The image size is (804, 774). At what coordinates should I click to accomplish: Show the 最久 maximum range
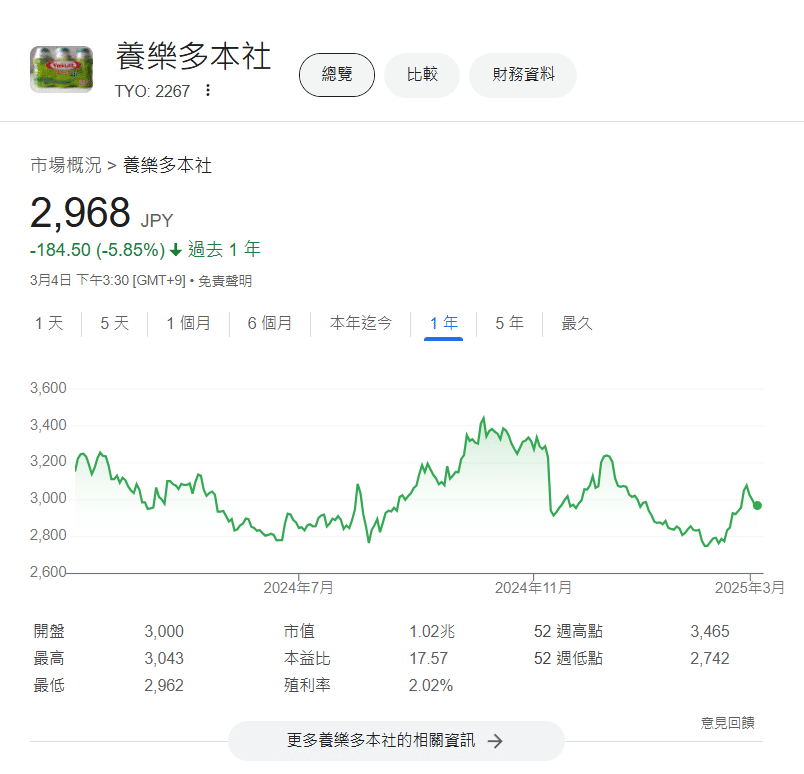tap(577, 323)
